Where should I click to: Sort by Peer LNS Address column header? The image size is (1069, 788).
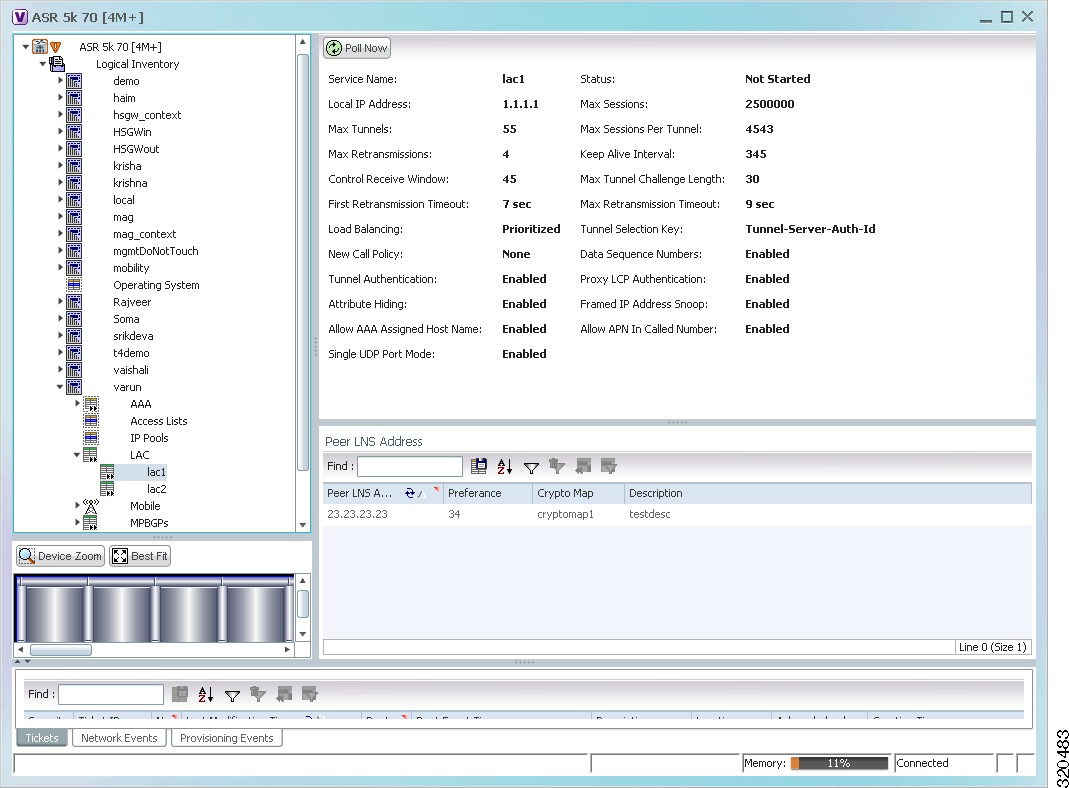pos(382,493)
